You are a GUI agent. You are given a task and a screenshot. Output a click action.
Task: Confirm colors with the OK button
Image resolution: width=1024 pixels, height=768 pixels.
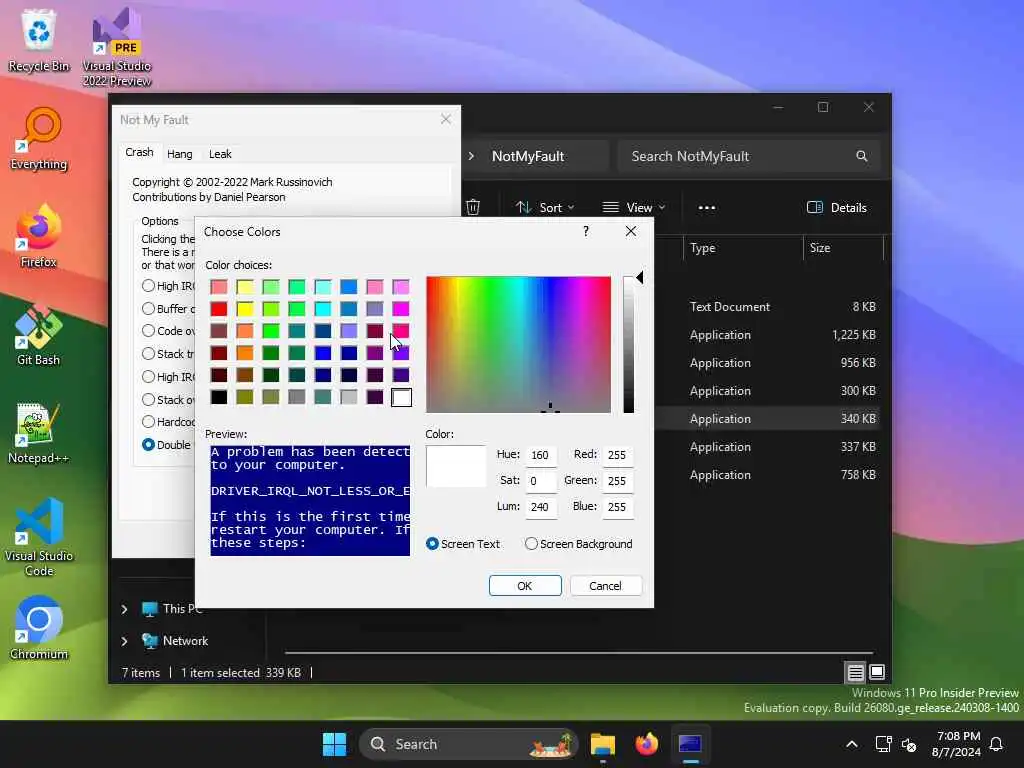525,586
